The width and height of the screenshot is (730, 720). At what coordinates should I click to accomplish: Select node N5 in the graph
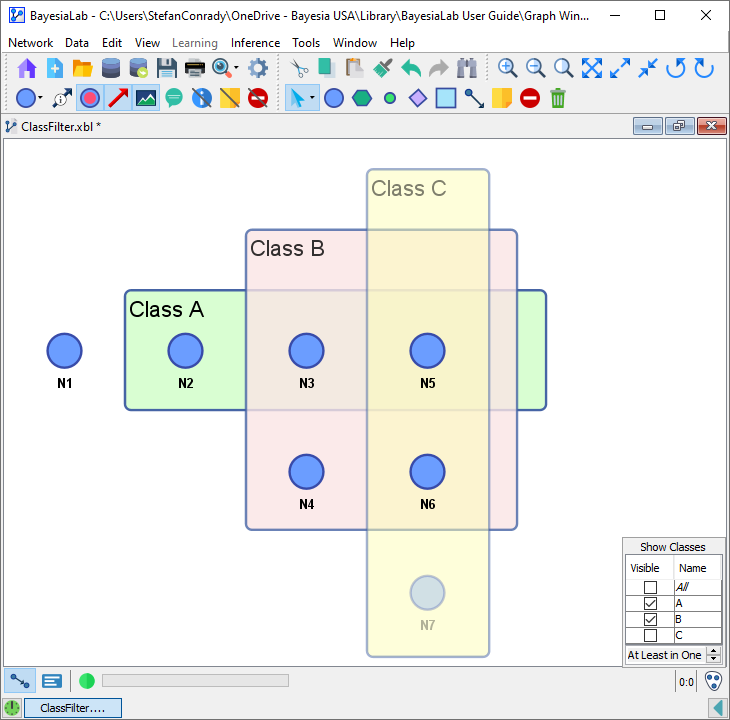[x=427, y=351]
